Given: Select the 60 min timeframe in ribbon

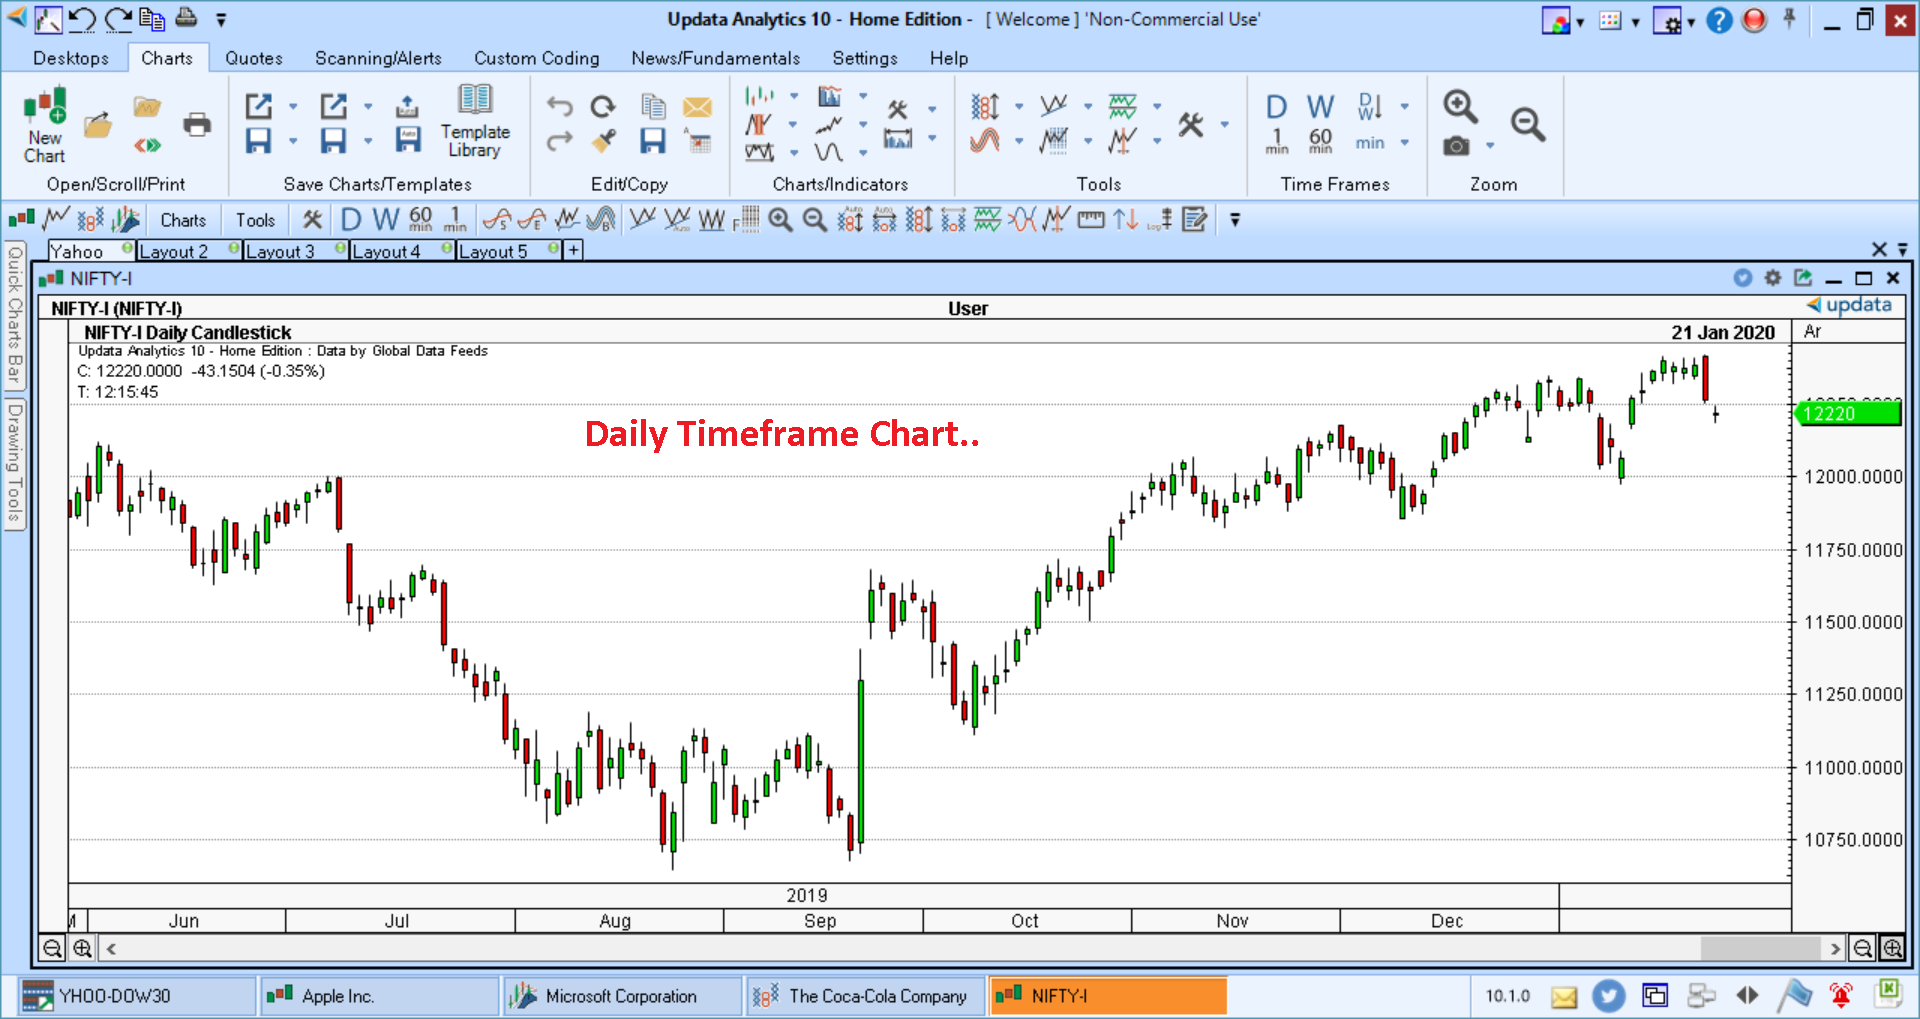Looking at the screenshot, I should [1320, 140].
